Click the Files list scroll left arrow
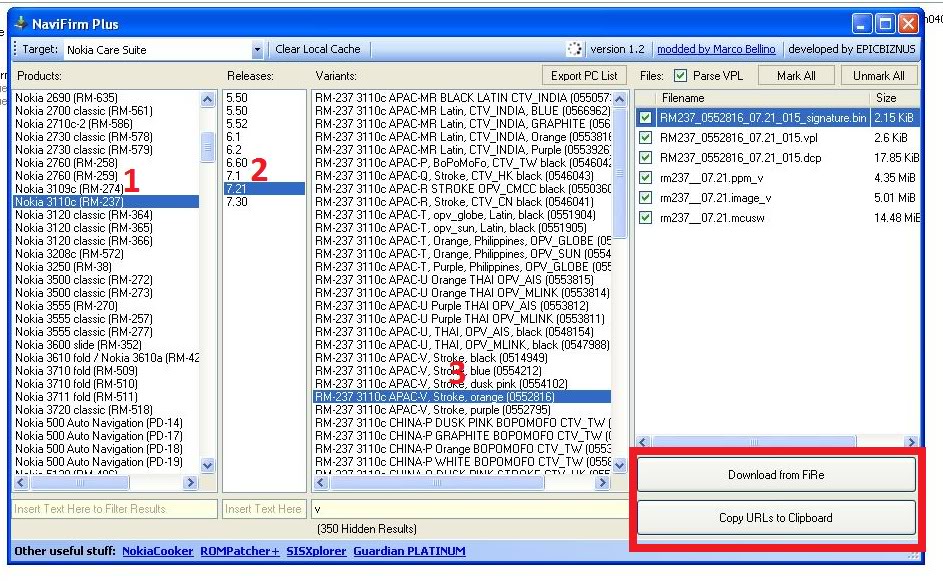Image resolution: width=943 pixels, height=585 pixels. coord(642,442)
